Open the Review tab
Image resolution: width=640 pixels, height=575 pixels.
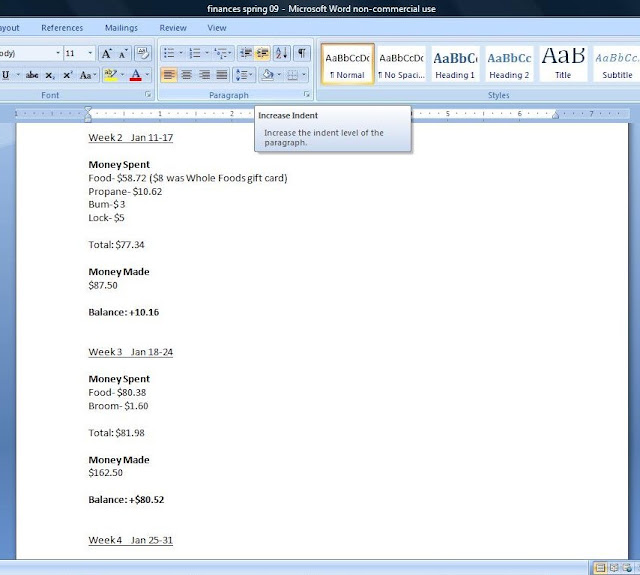173,28
